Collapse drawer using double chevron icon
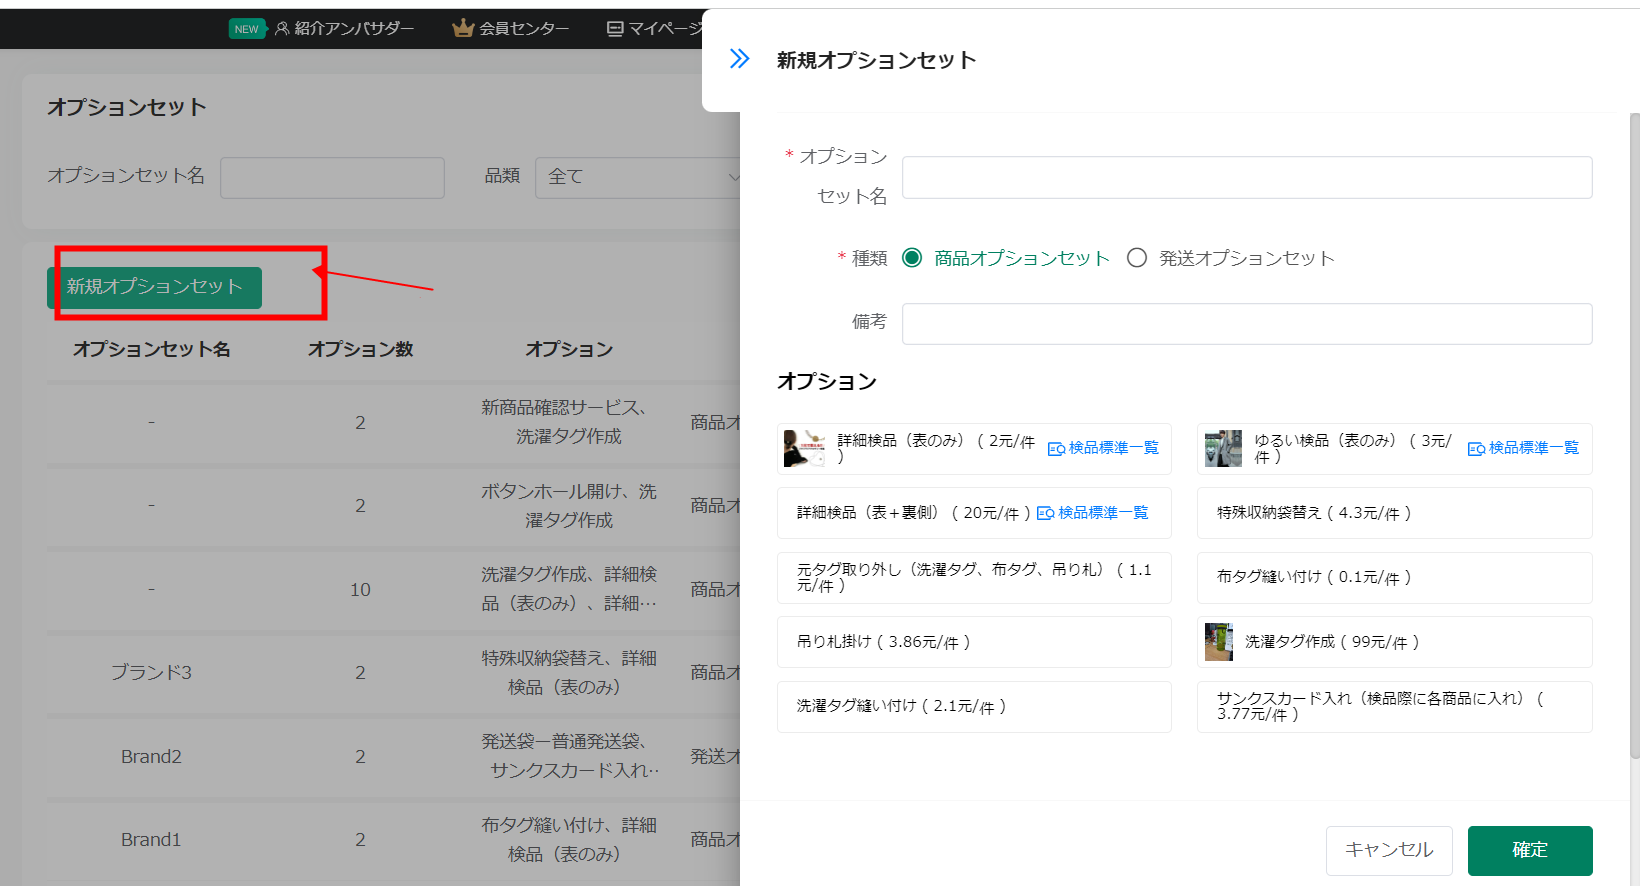Image resolution: width=1640 pixels, height=886 pixels. [739, 59]
